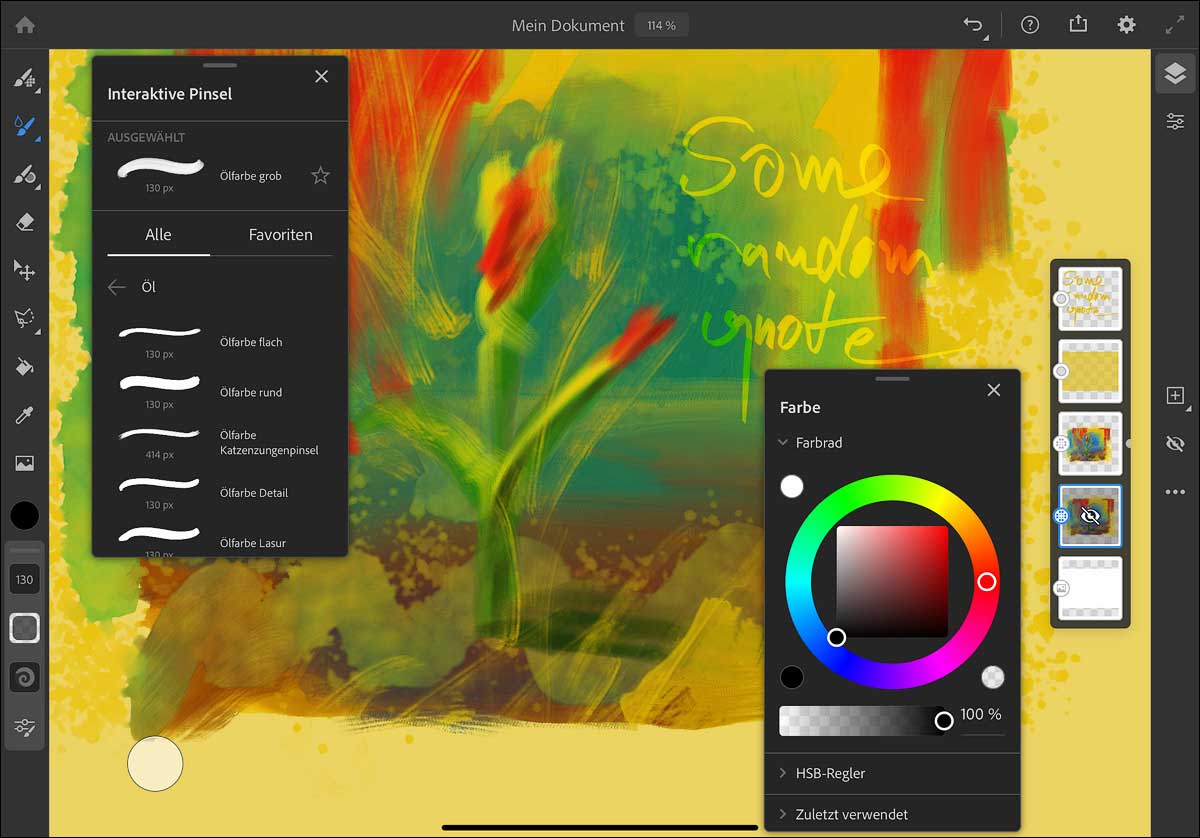Select the colorful painting layer thumbnail
This screenshot has width=1200, height=838.
click(x=1091, y=443)
